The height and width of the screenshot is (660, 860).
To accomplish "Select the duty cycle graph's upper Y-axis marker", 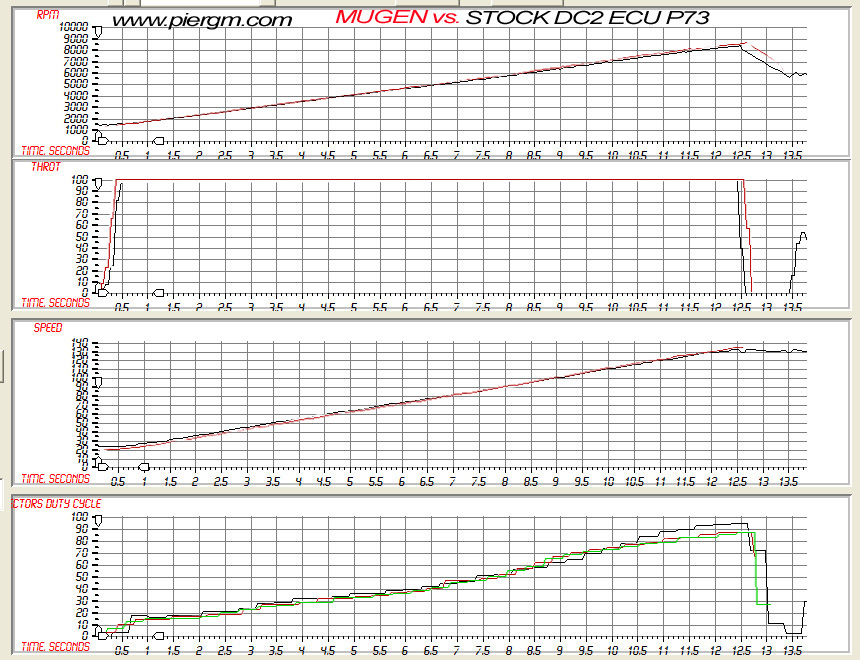I will coord(98,522).
